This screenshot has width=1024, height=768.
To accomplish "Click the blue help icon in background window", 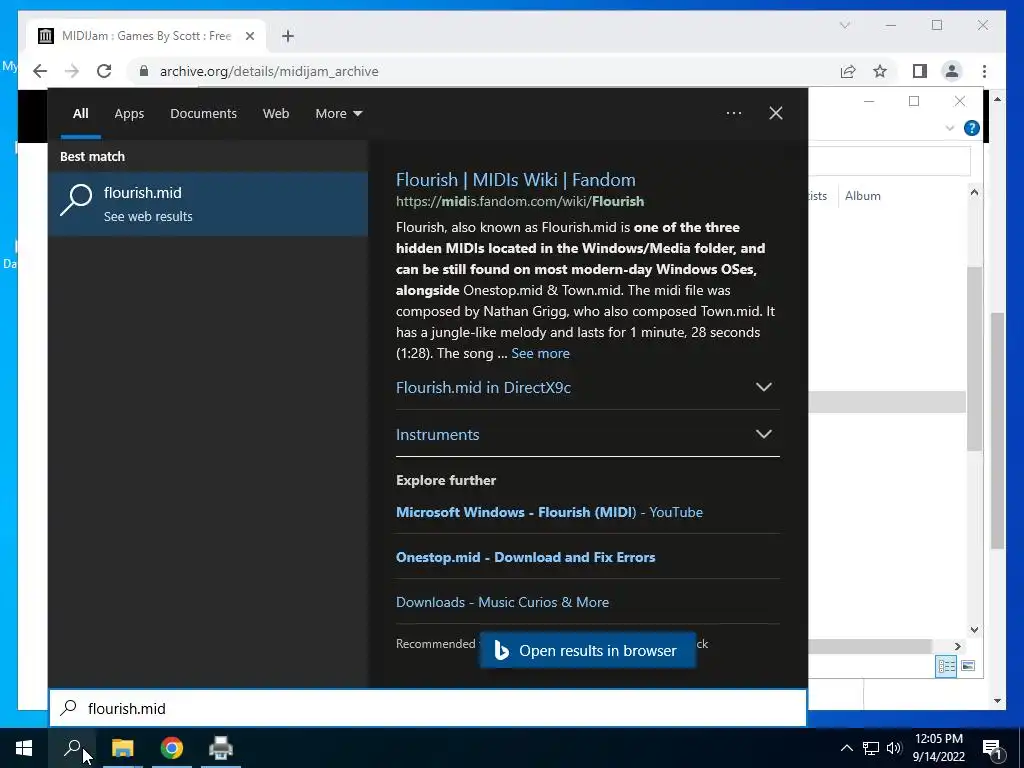I will pyautogui.click(x=971, y=128).
